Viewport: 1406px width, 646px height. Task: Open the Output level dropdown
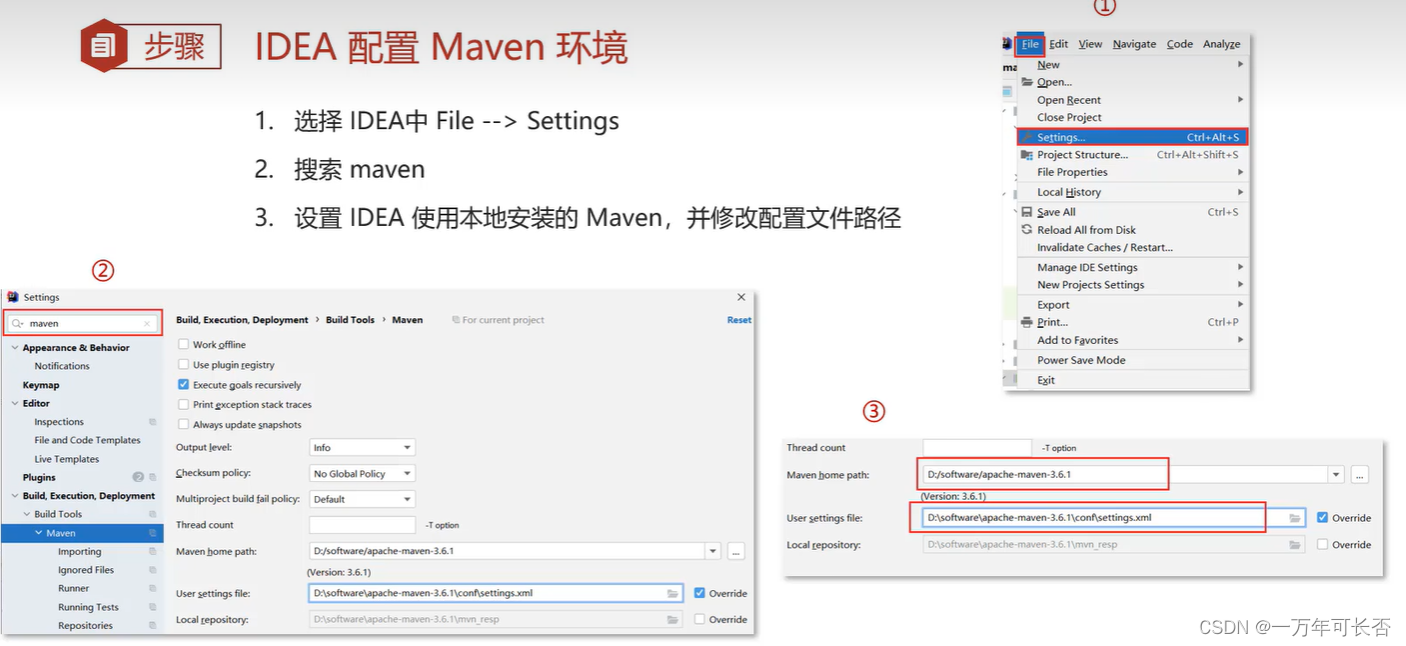(363, 448)
